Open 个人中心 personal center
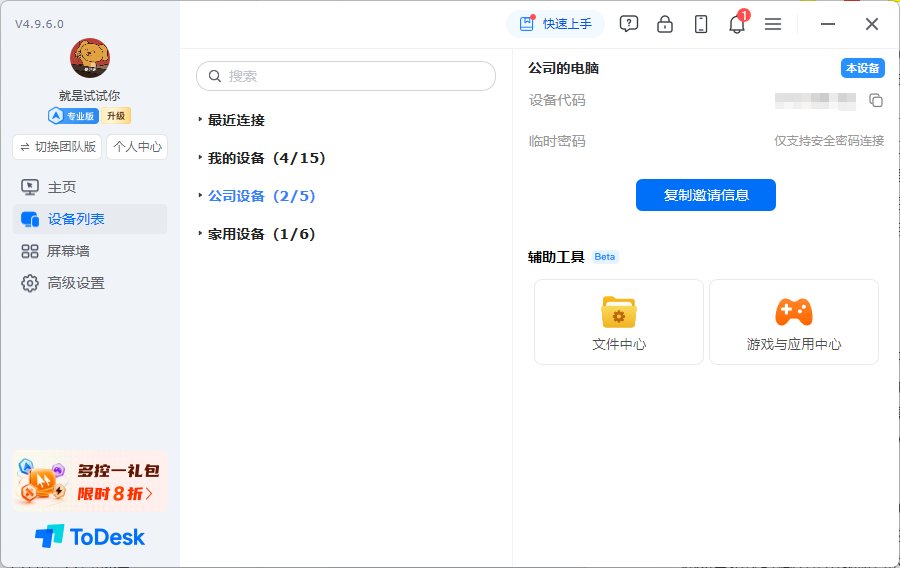The width and height of the screenshot is (900, 568). click(x=137, y=147)
